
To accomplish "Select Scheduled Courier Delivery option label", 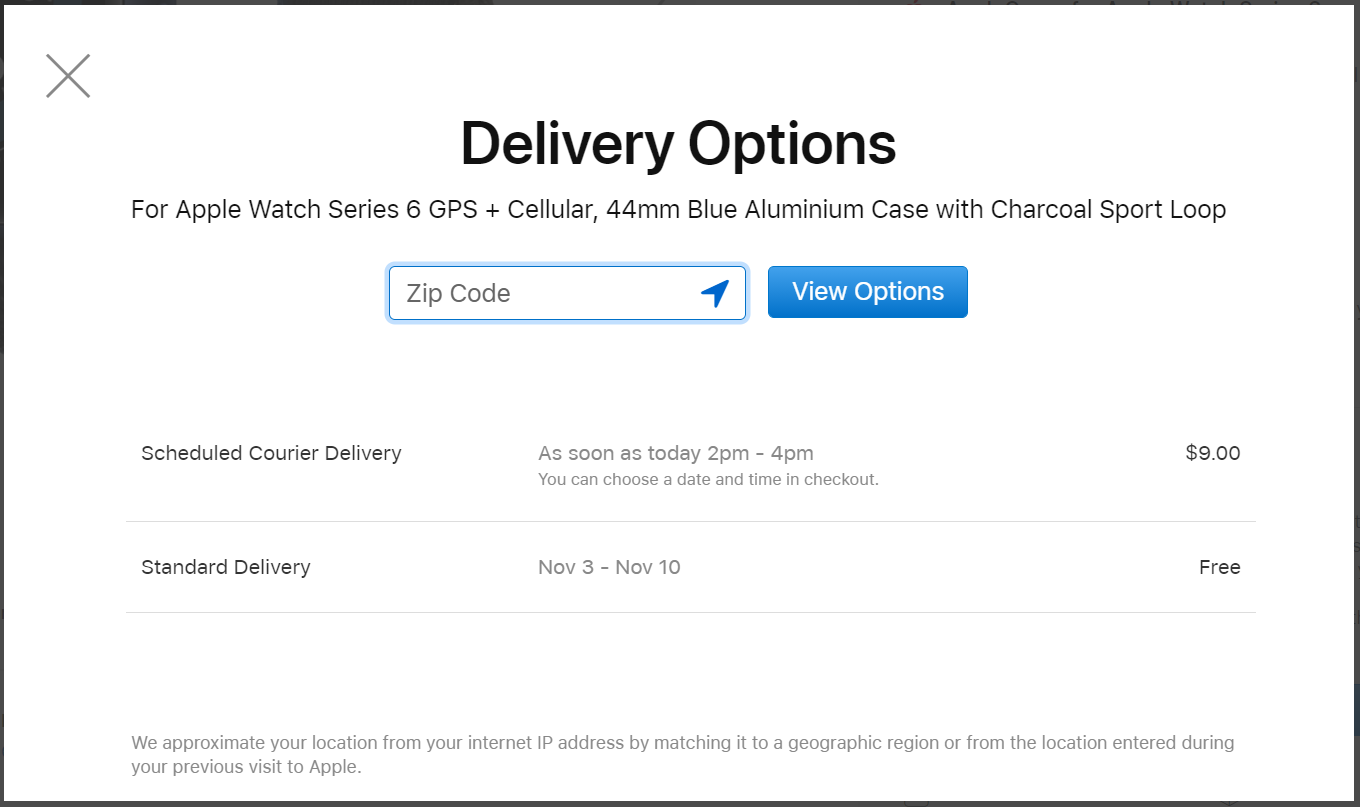I will [x=271, y=453].
